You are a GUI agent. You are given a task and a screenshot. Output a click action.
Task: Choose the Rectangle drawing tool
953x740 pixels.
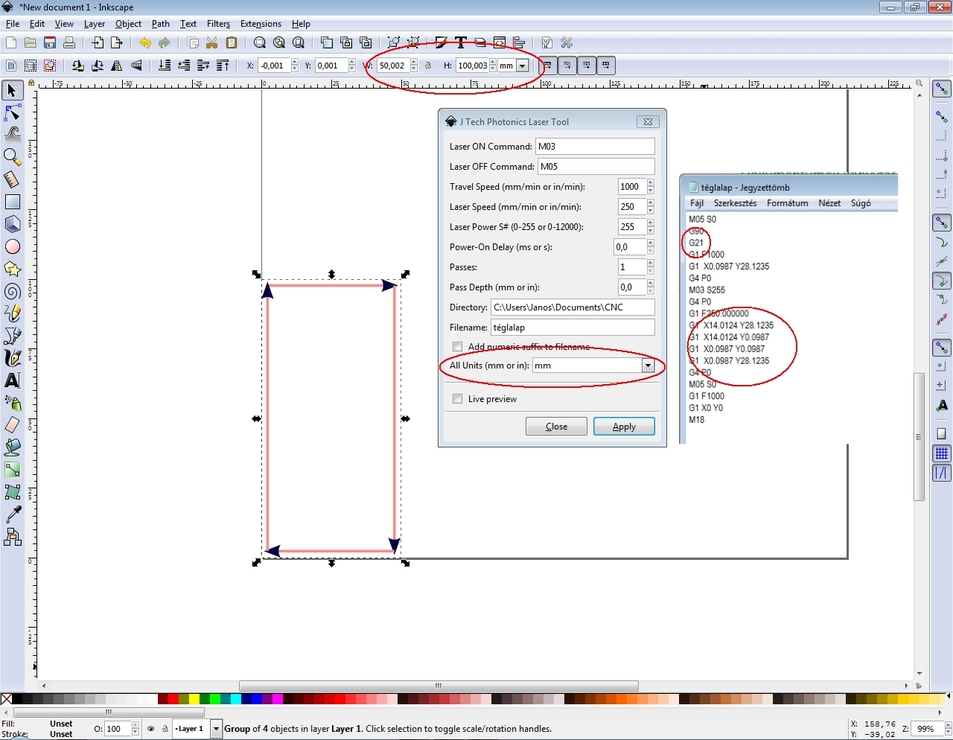pyautogui.click(x=12, y=202)
